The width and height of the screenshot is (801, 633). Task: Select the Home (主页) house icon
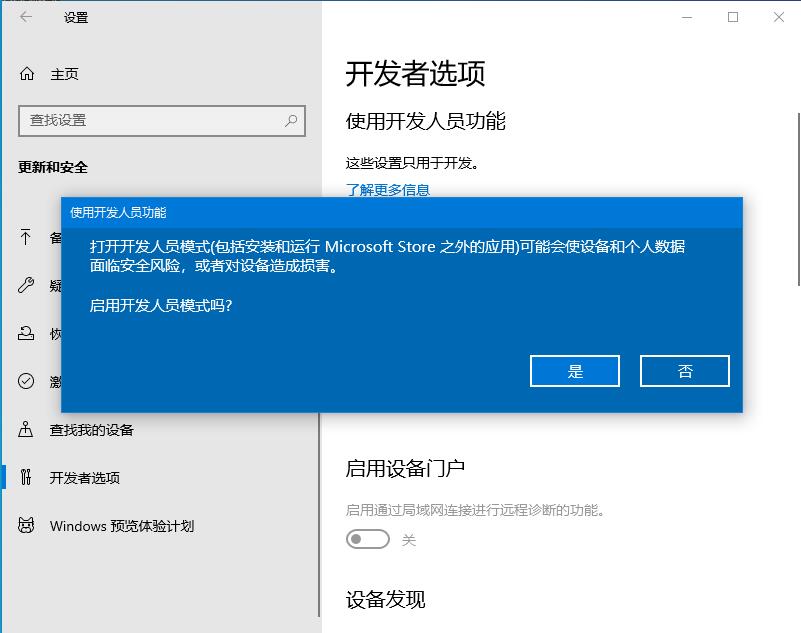25,74
